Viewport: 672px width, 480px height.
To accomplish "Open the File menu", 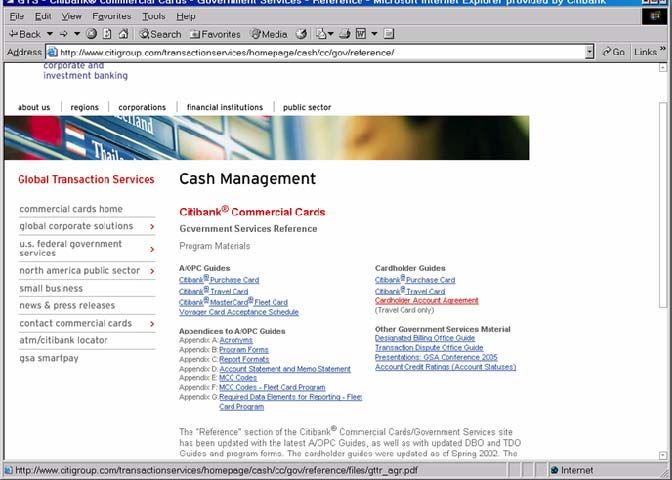I will [x=17, y=17].
